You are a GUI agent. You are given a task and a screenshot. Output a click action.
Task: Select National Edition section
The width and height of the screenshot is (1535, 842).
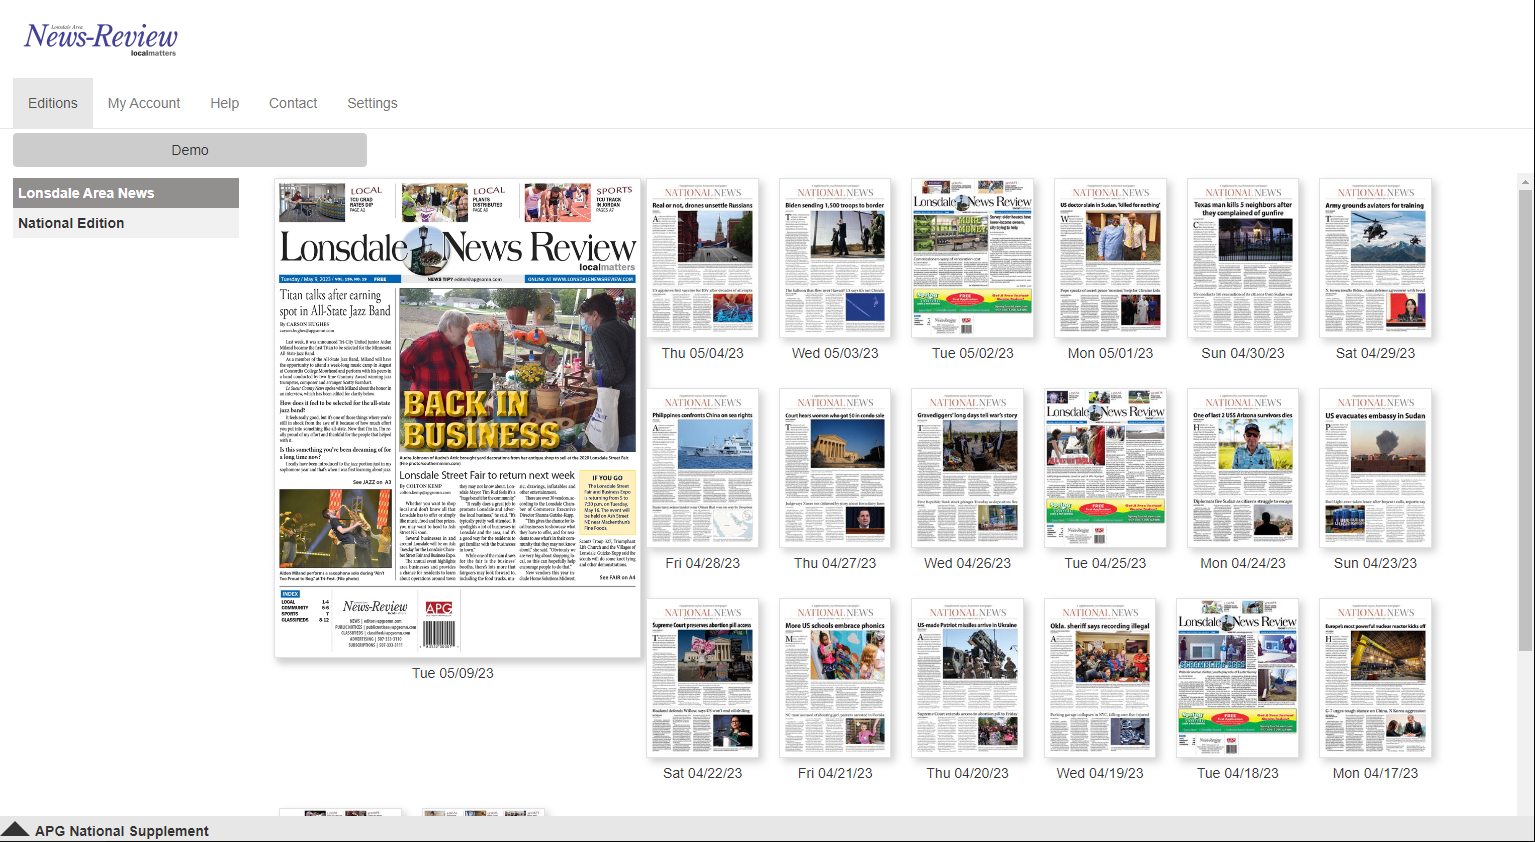(126, 223)
